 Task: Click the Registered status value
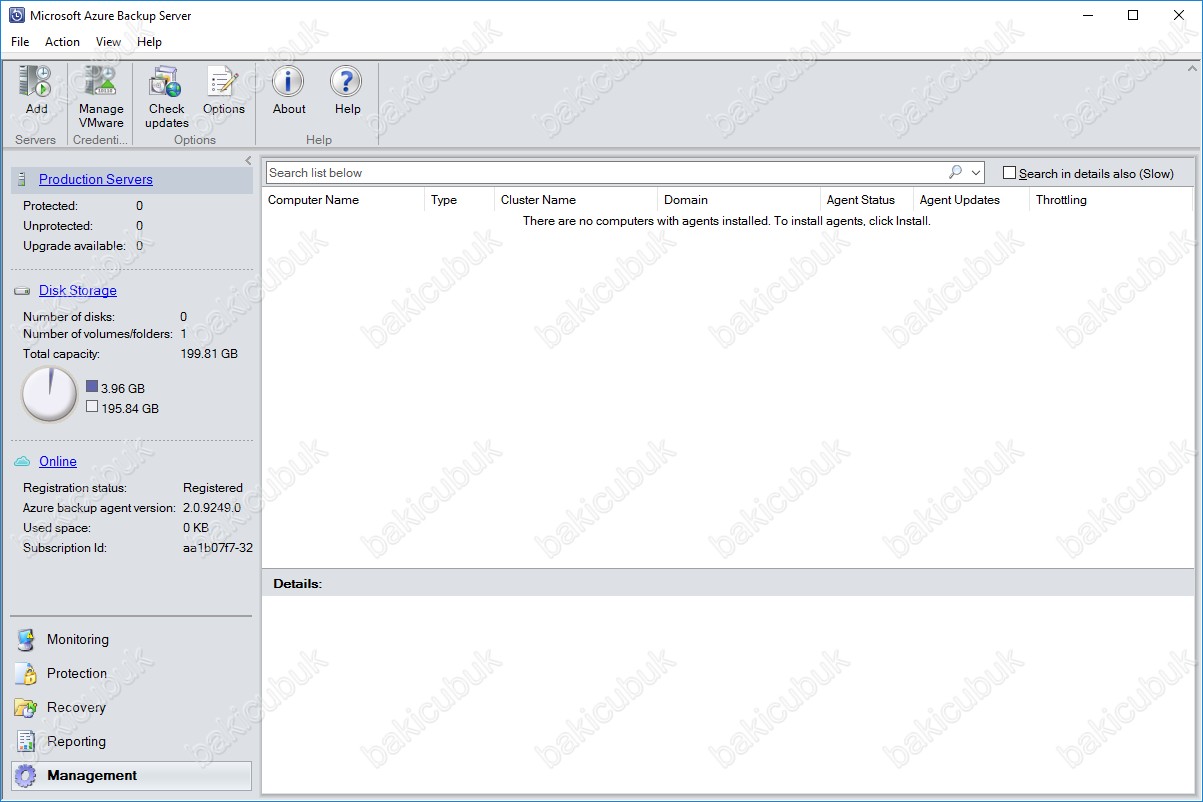[213, 488]
